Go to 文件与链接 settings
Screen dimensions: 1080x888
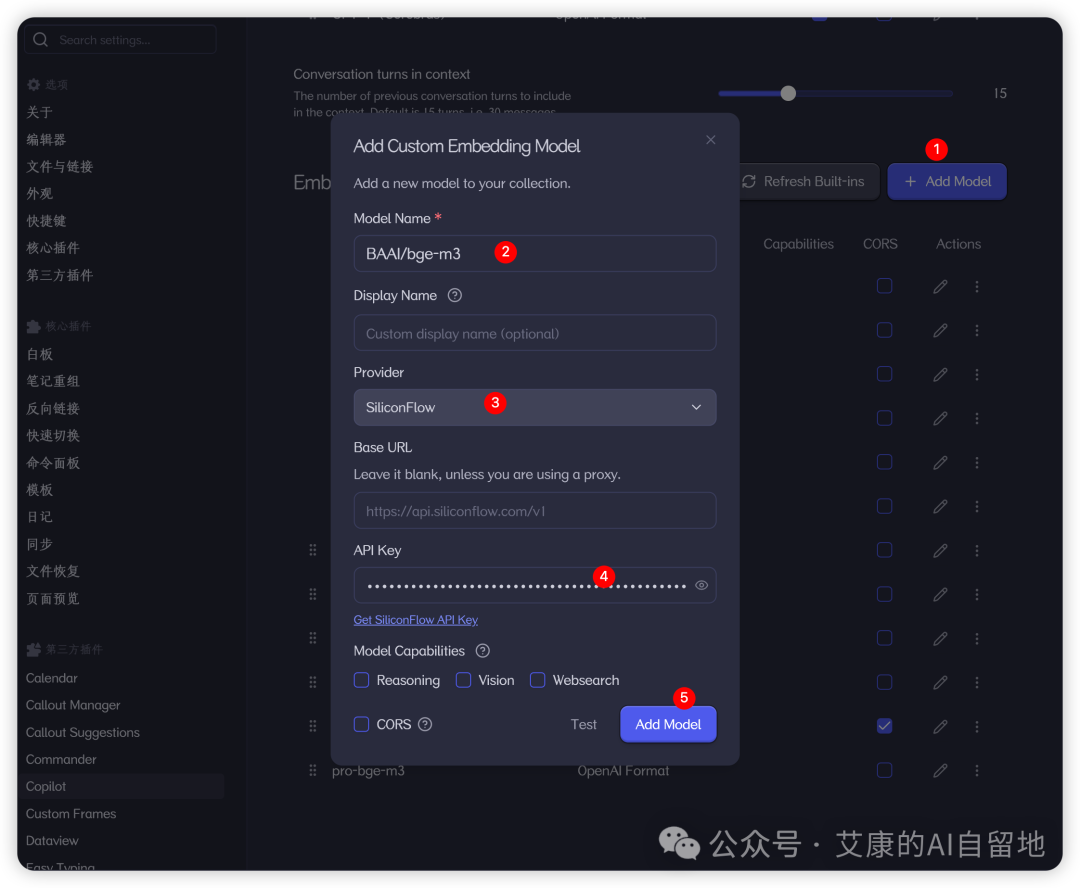(x=59, y=167)
